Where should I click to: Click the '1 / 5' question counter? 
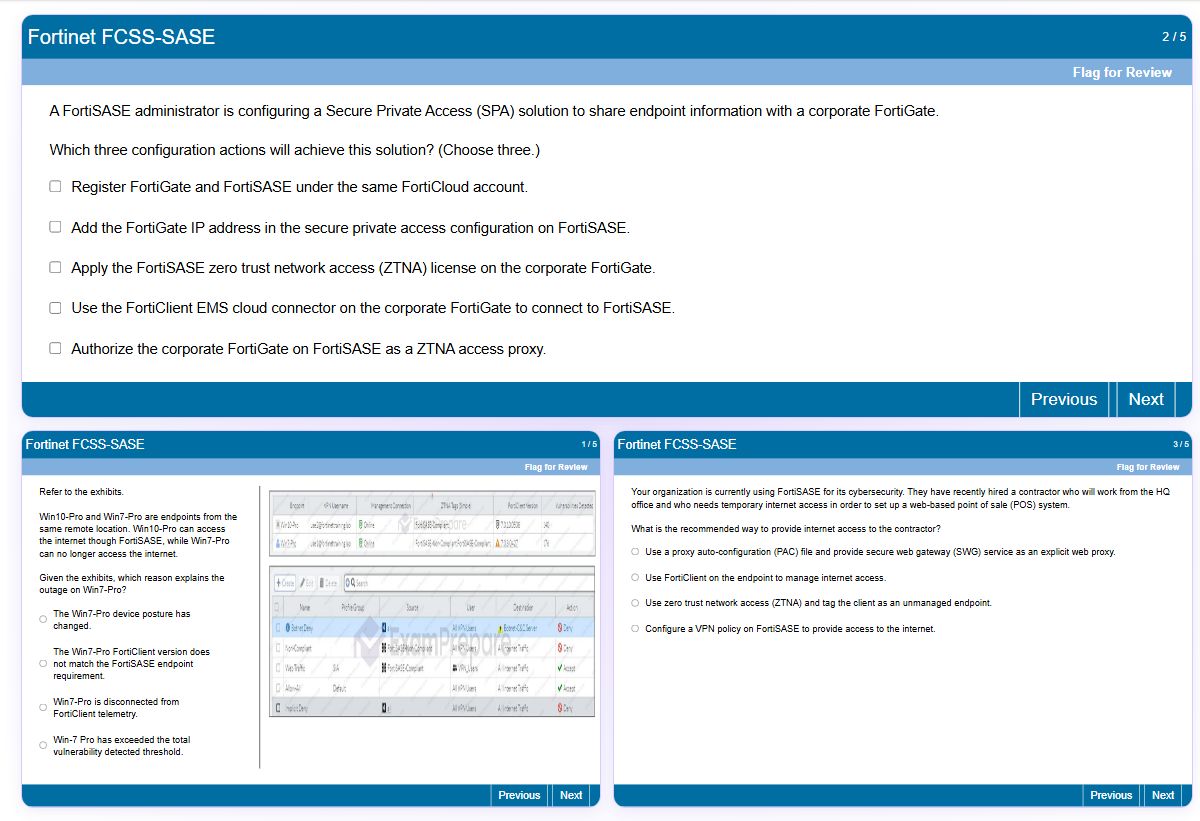point(589,444)
